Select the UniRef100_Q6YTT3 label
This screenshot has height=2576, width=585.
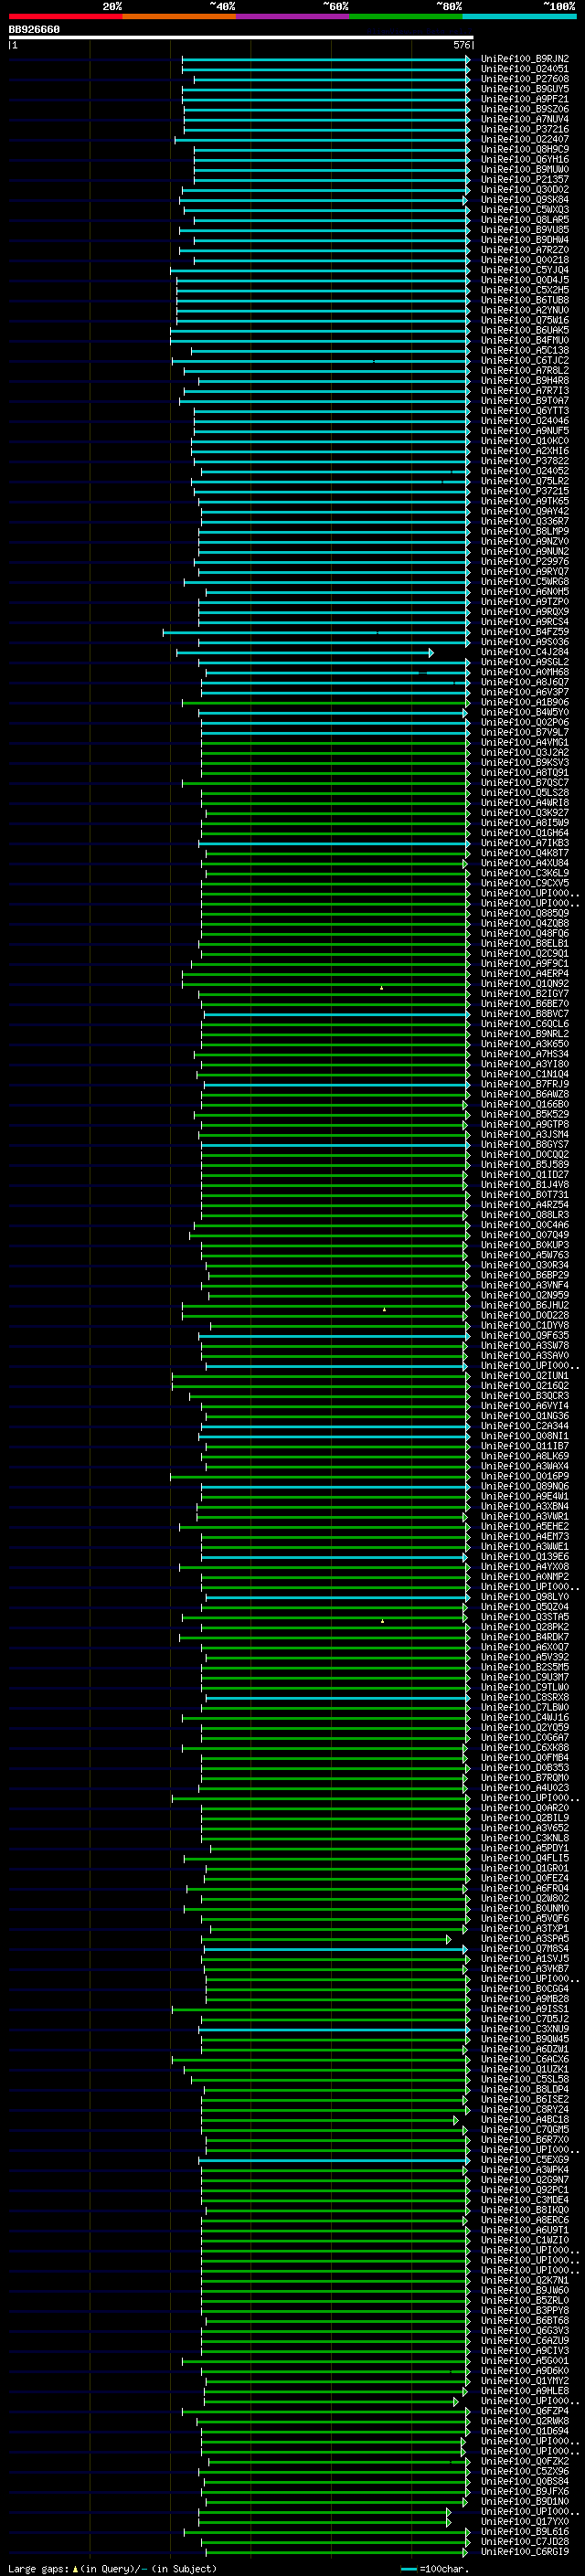(525, 411)
